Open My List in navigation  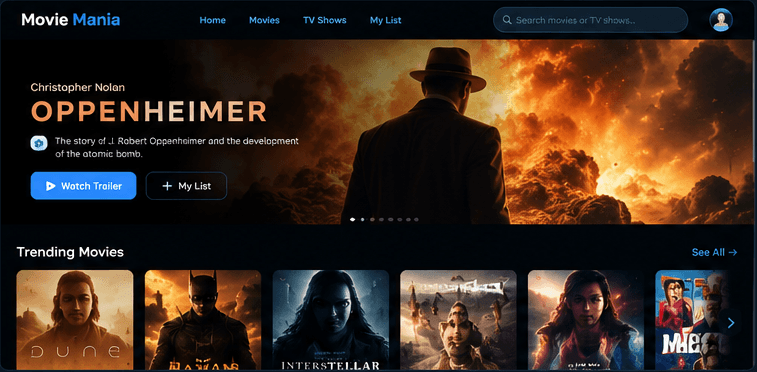point(385,20)
